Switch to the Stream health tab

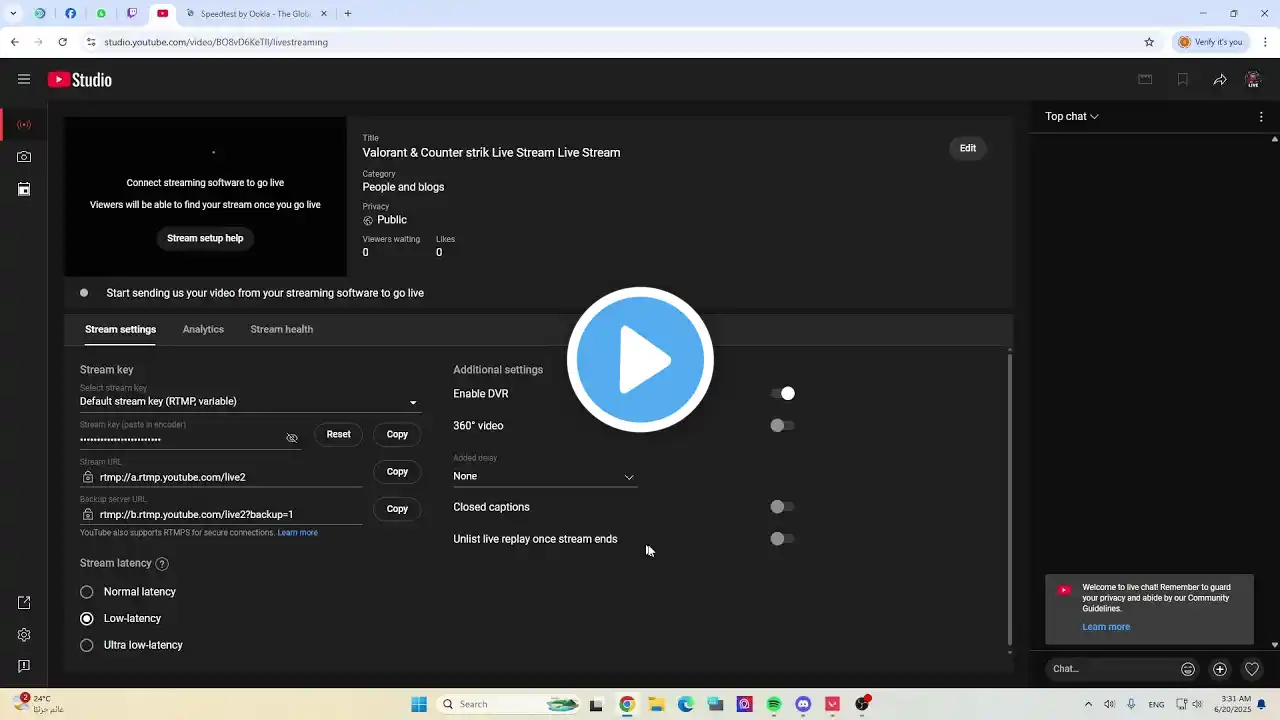[281, 329]
